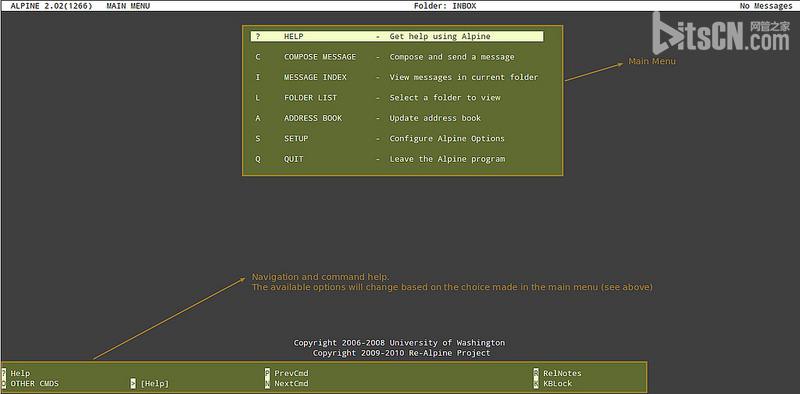This screenshot has width=800, height=394.
Task: Click the Help command in bottom bar
Action: [20, 374]
